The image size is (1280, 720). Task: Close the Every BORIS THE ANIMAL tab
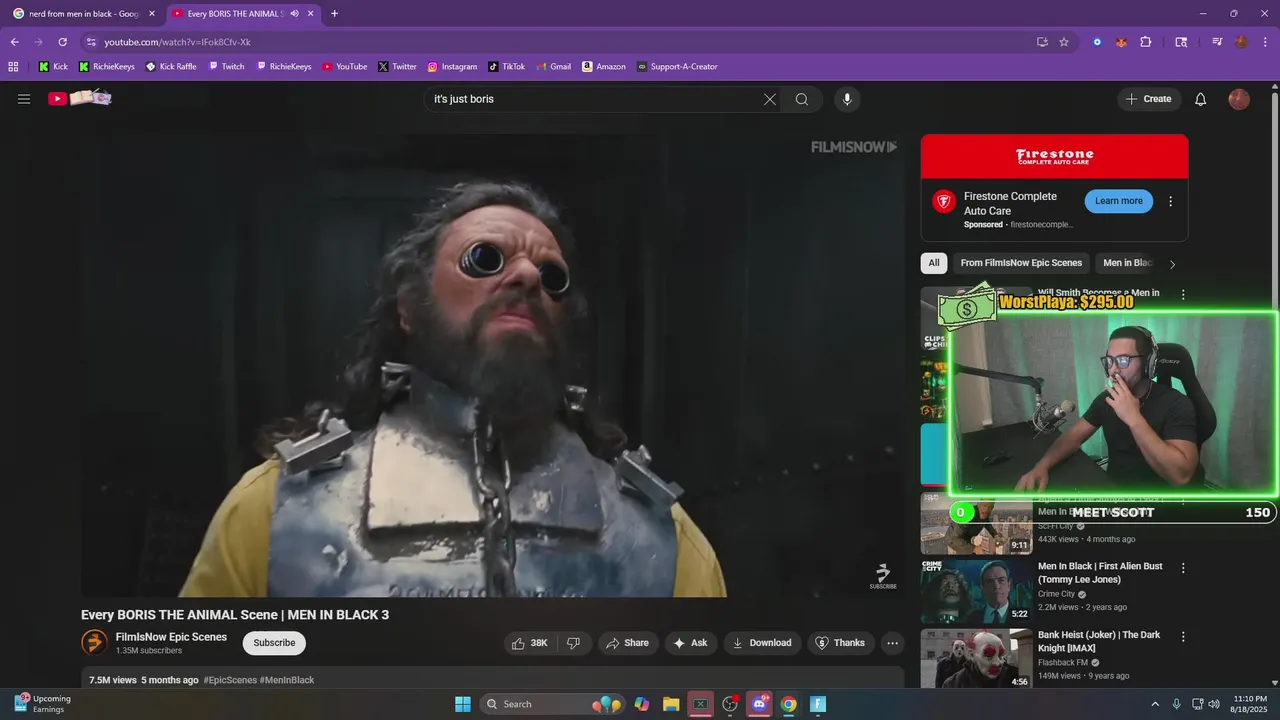(x=311, y=14)
